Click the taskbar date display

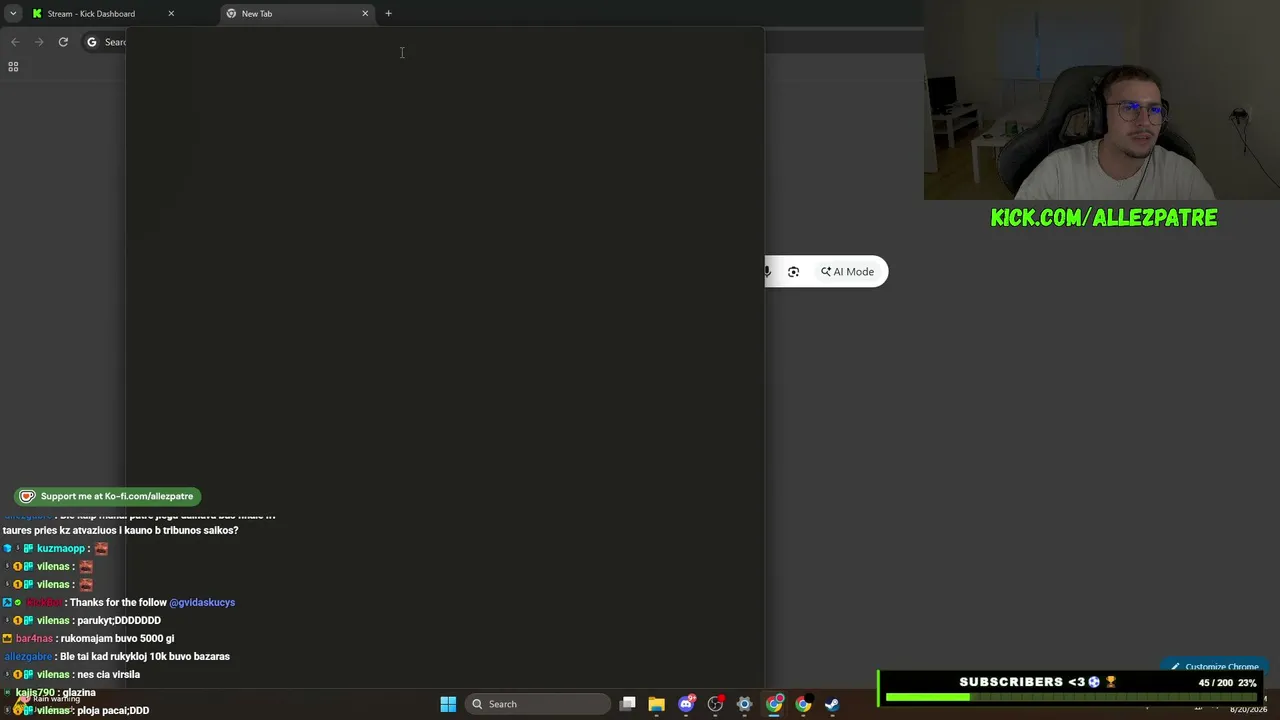coord(1248,709)
